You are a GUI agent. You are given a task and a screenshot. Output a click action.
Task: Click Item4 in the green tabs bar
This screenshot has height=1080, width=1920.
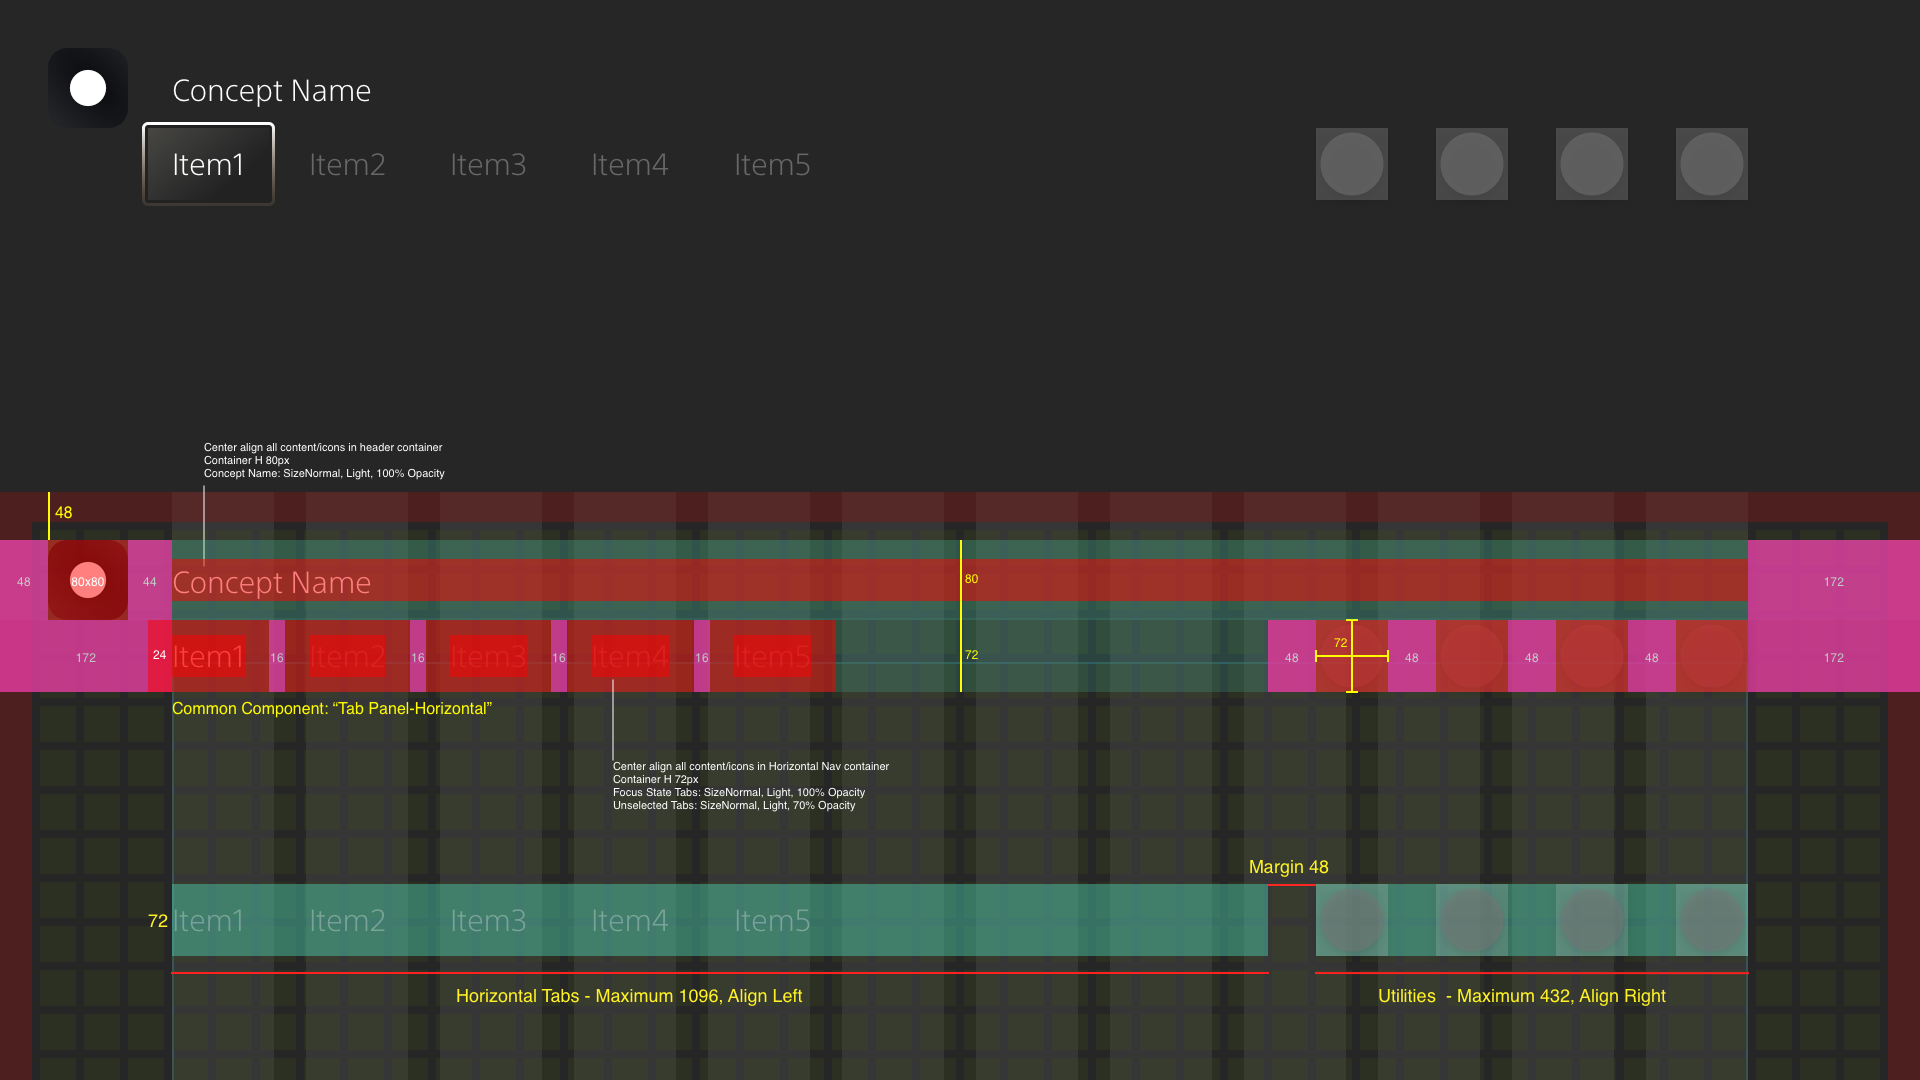pos(629,920)
